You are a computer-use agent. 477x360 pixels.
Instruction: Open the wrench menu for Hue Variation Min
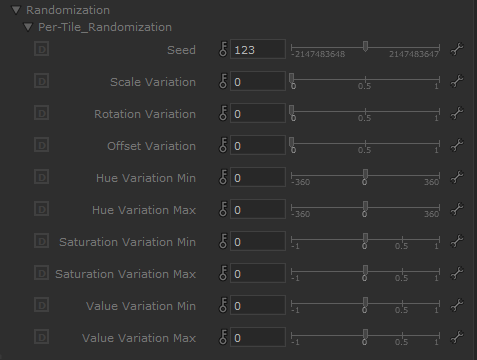(457, 177)
